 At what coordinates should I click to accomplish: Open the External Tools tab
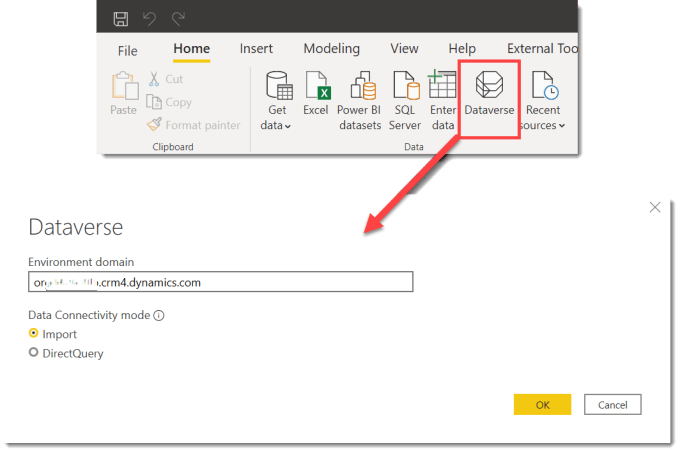coord(542,49)
